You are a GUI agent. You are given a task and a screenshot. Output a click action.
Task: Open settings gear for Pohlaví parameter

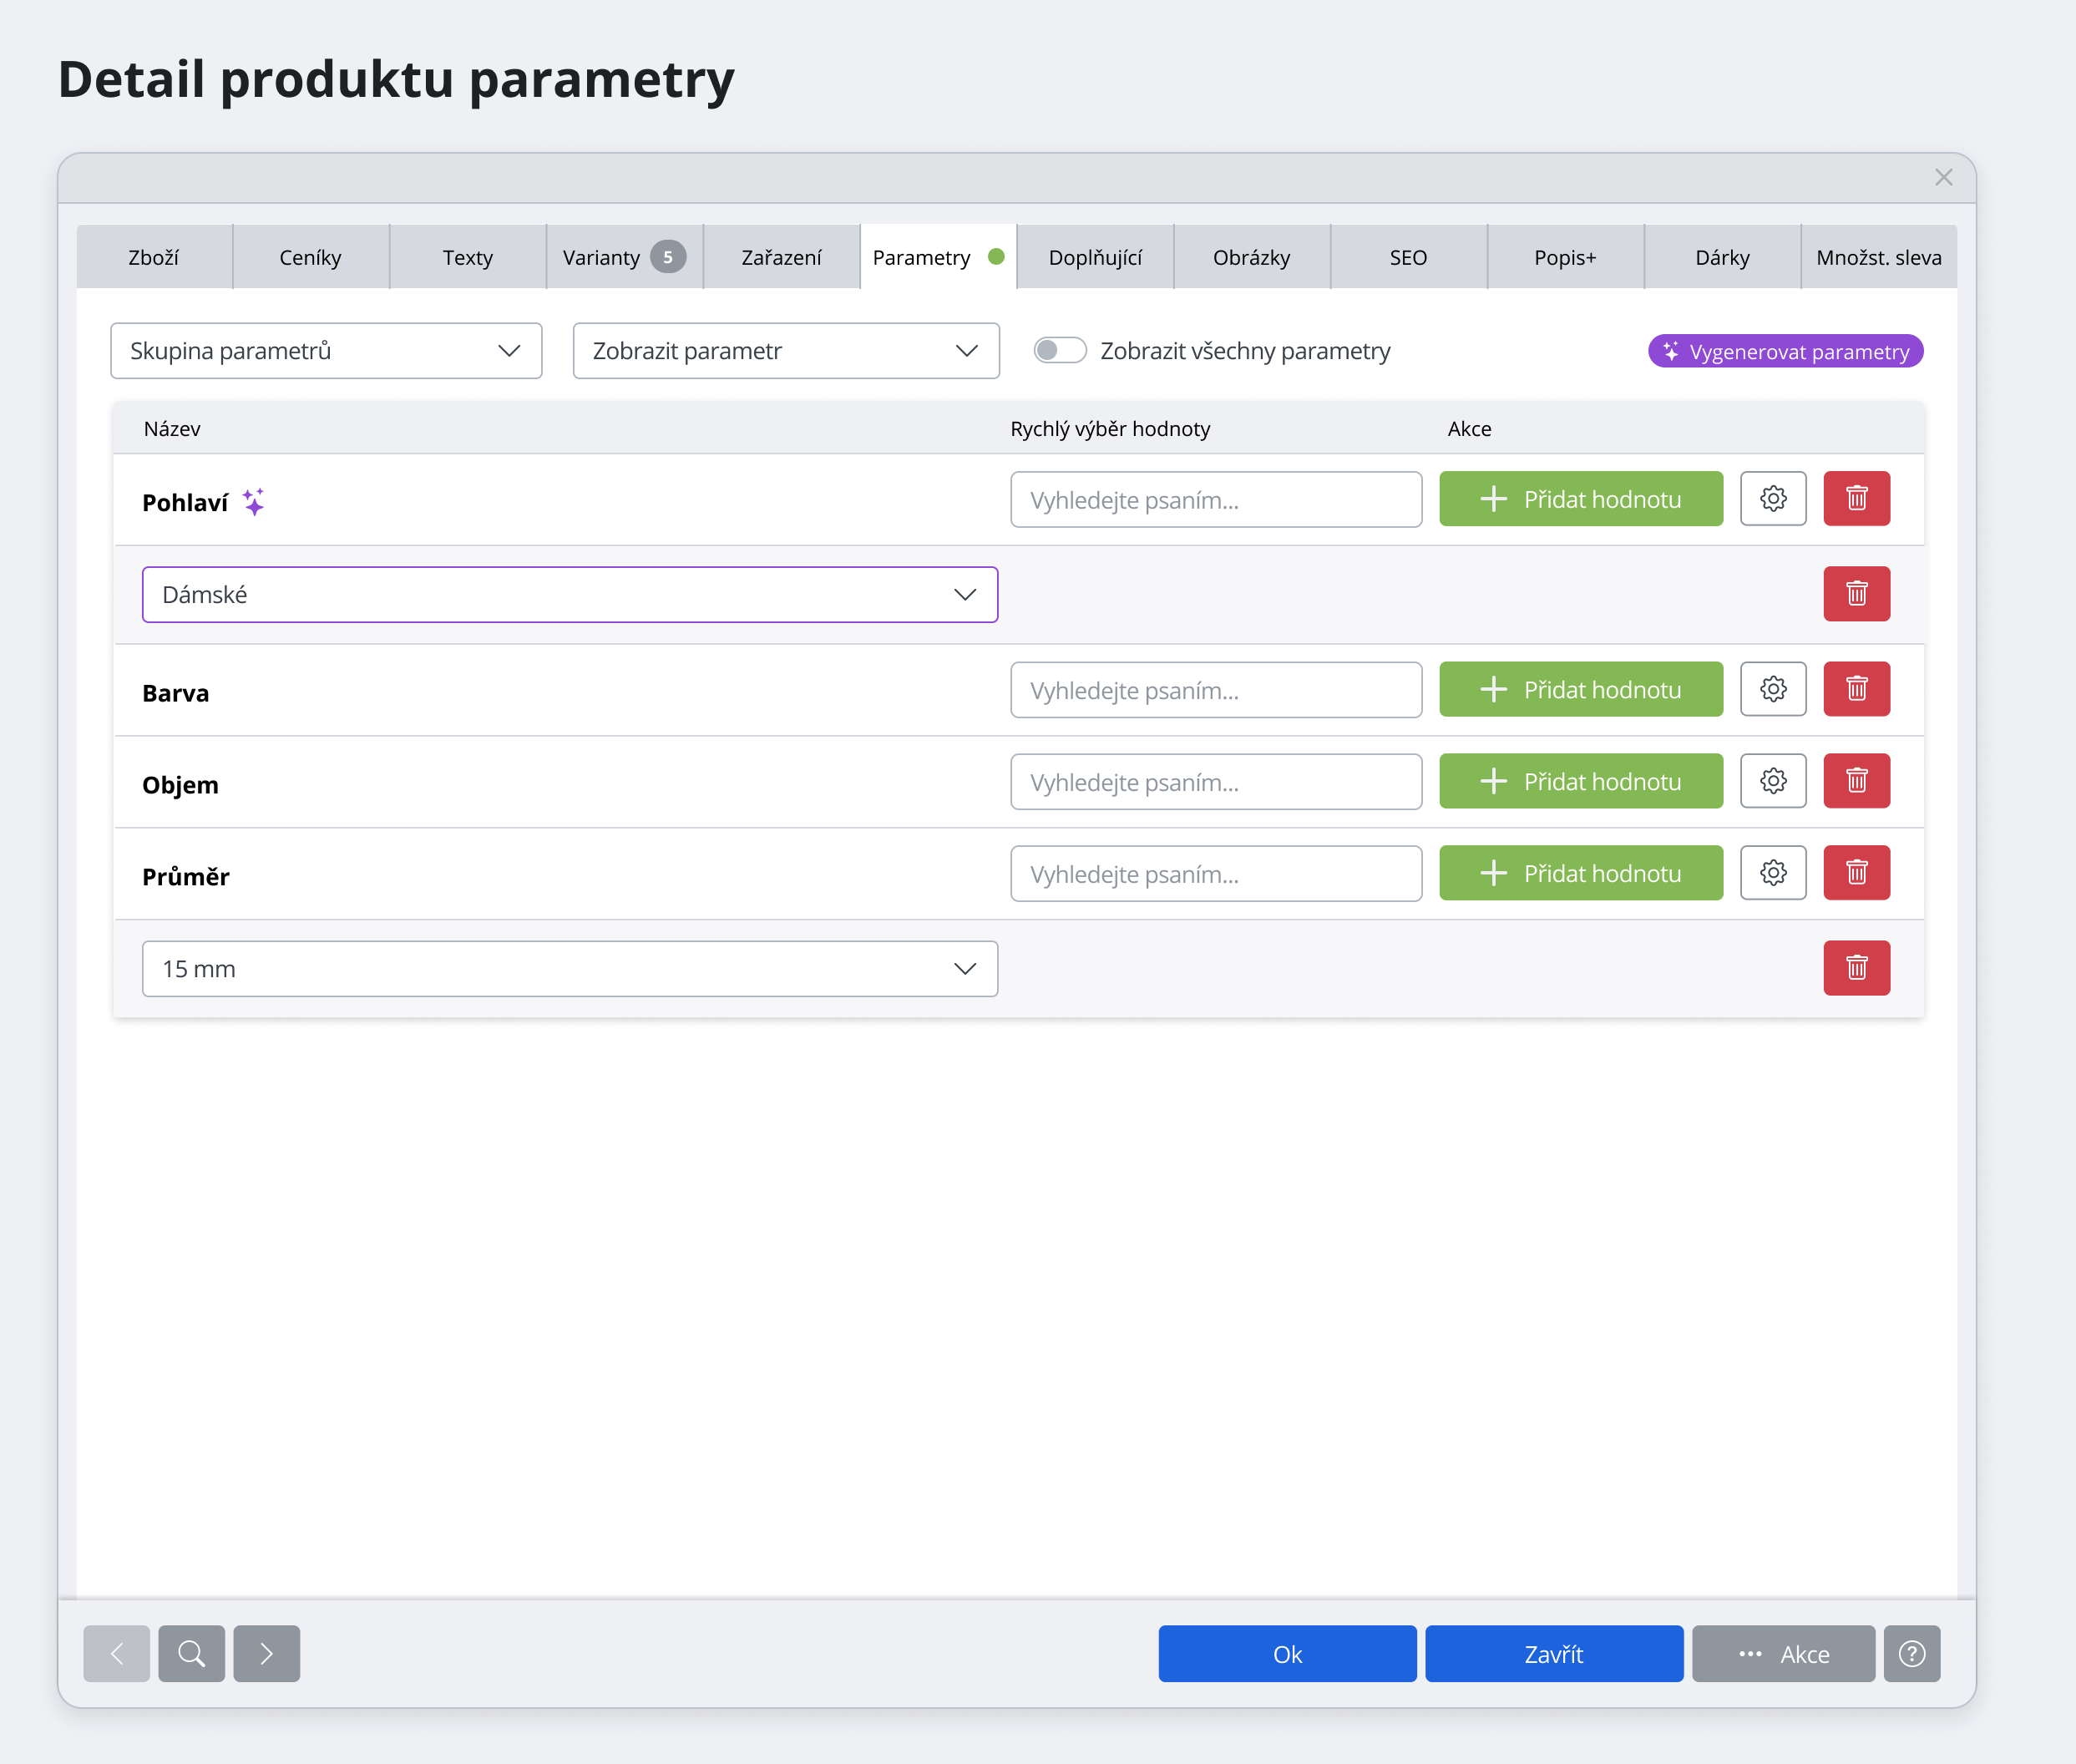[1772, 498]
